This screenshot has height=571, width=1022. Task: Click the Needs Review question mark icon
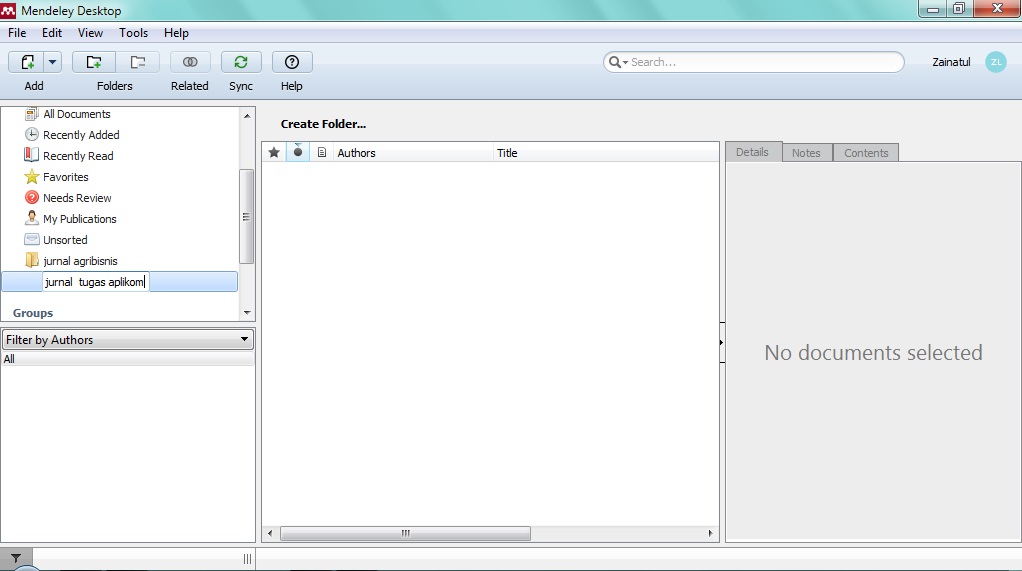(31, 198)
